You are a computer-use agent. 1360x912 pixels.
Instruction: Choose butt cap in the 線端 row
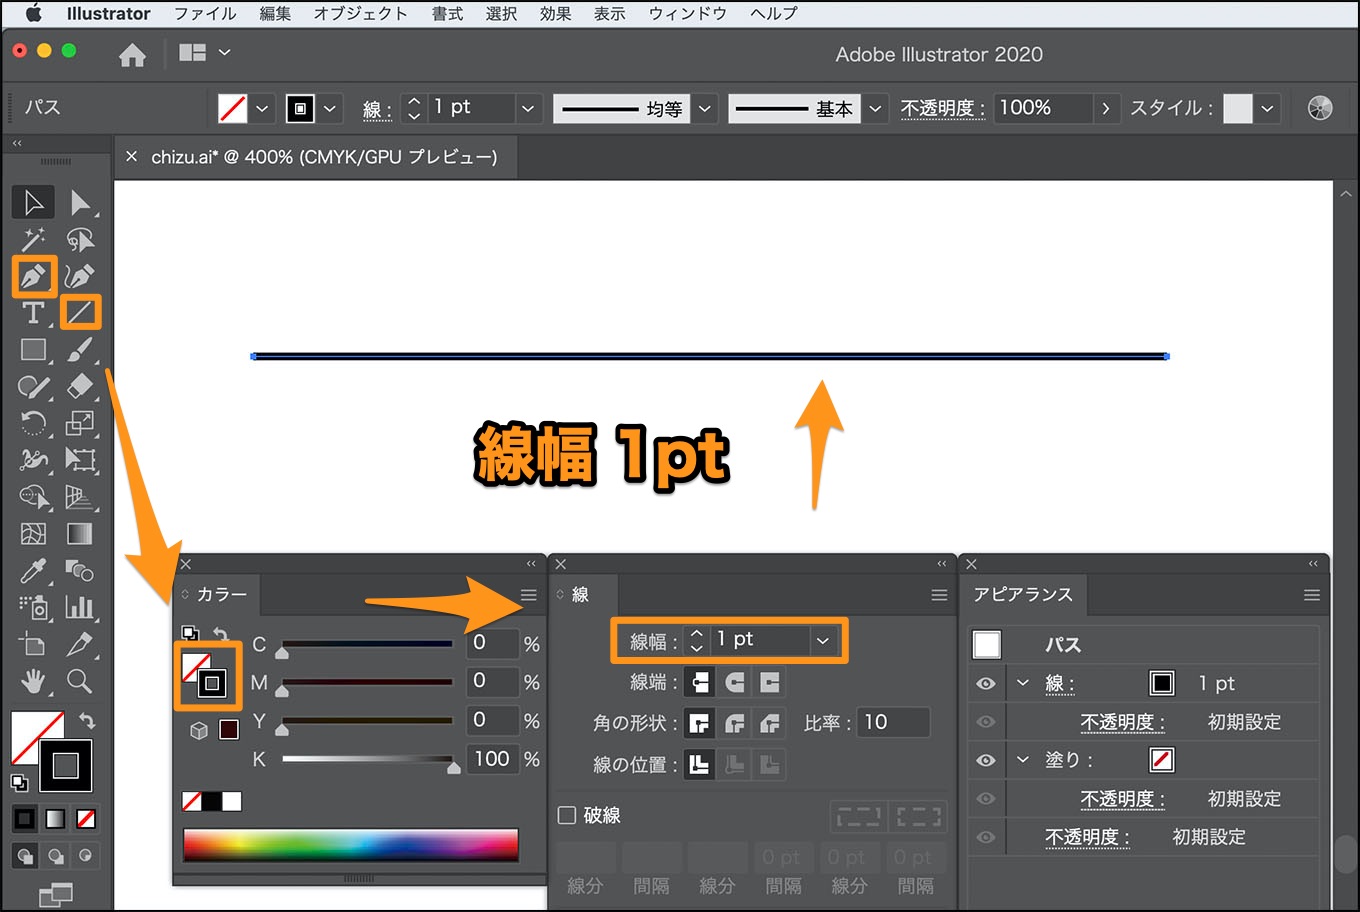click(x=700, y=682)
